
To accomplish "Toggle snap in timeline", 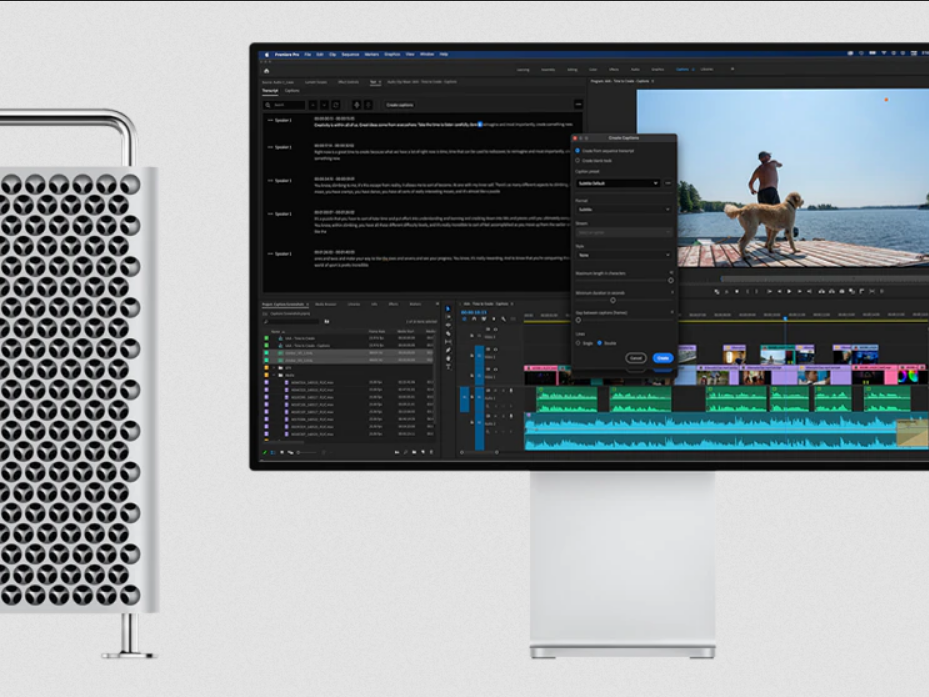I will [x=474, y=319].
